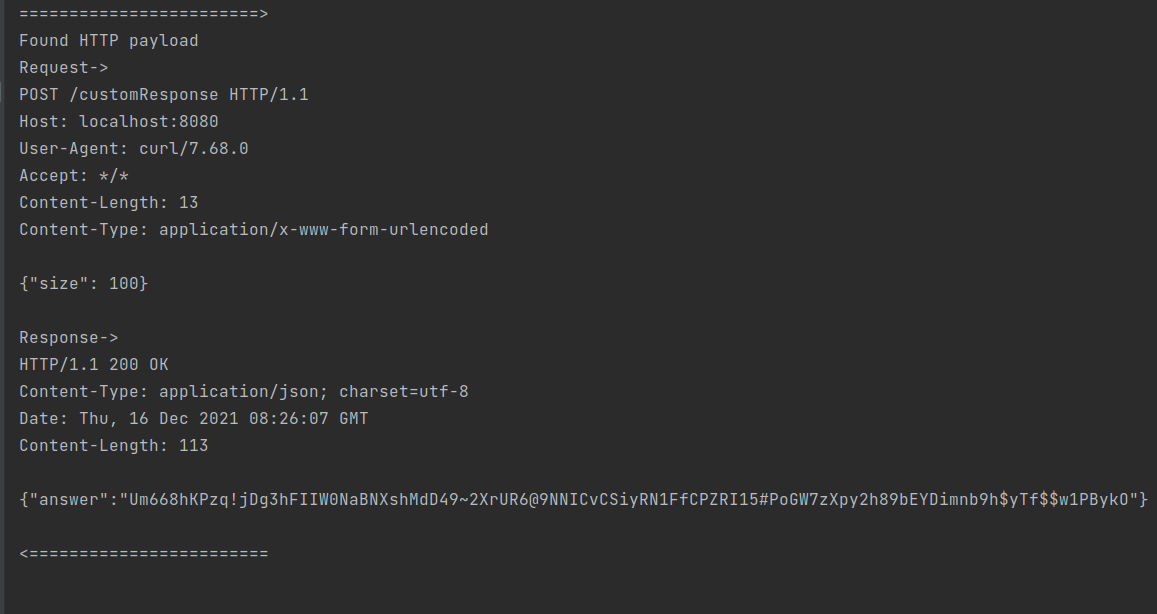This screenshot has width=1157, height=614.
Task: Click the HTTP/1.1 200 OK status line
Action: tap(94, 365)
